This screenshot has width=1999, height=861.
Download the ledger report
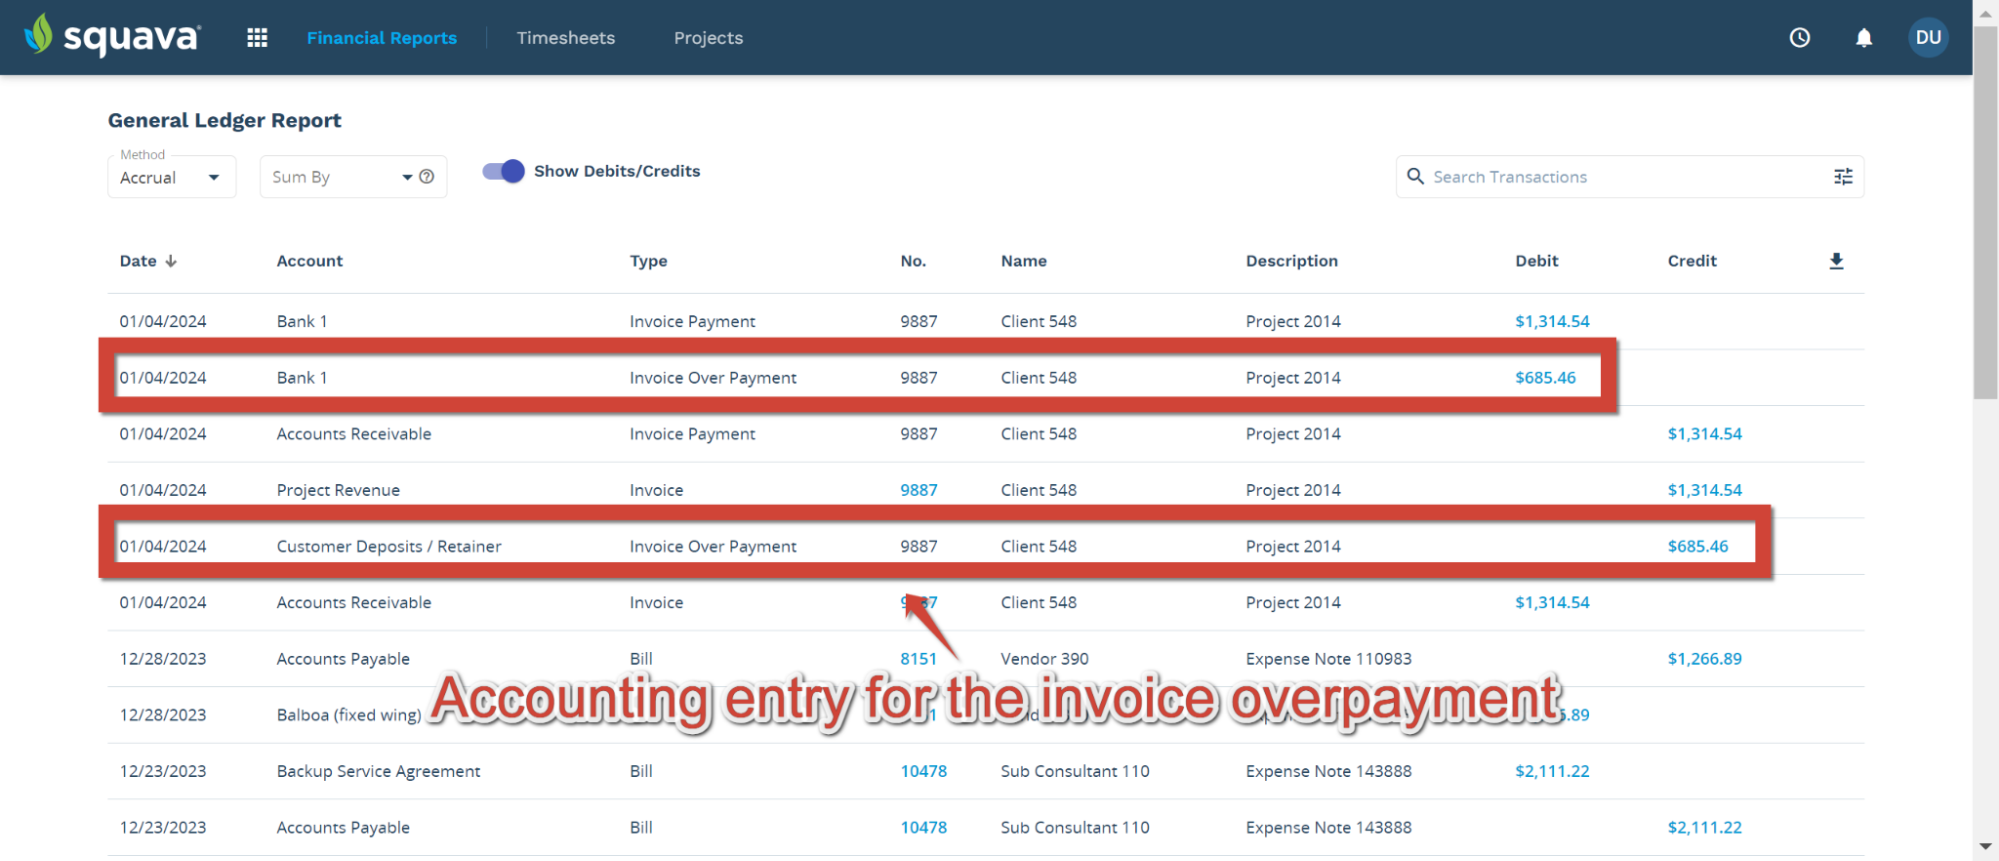(x=1836, y=261)
